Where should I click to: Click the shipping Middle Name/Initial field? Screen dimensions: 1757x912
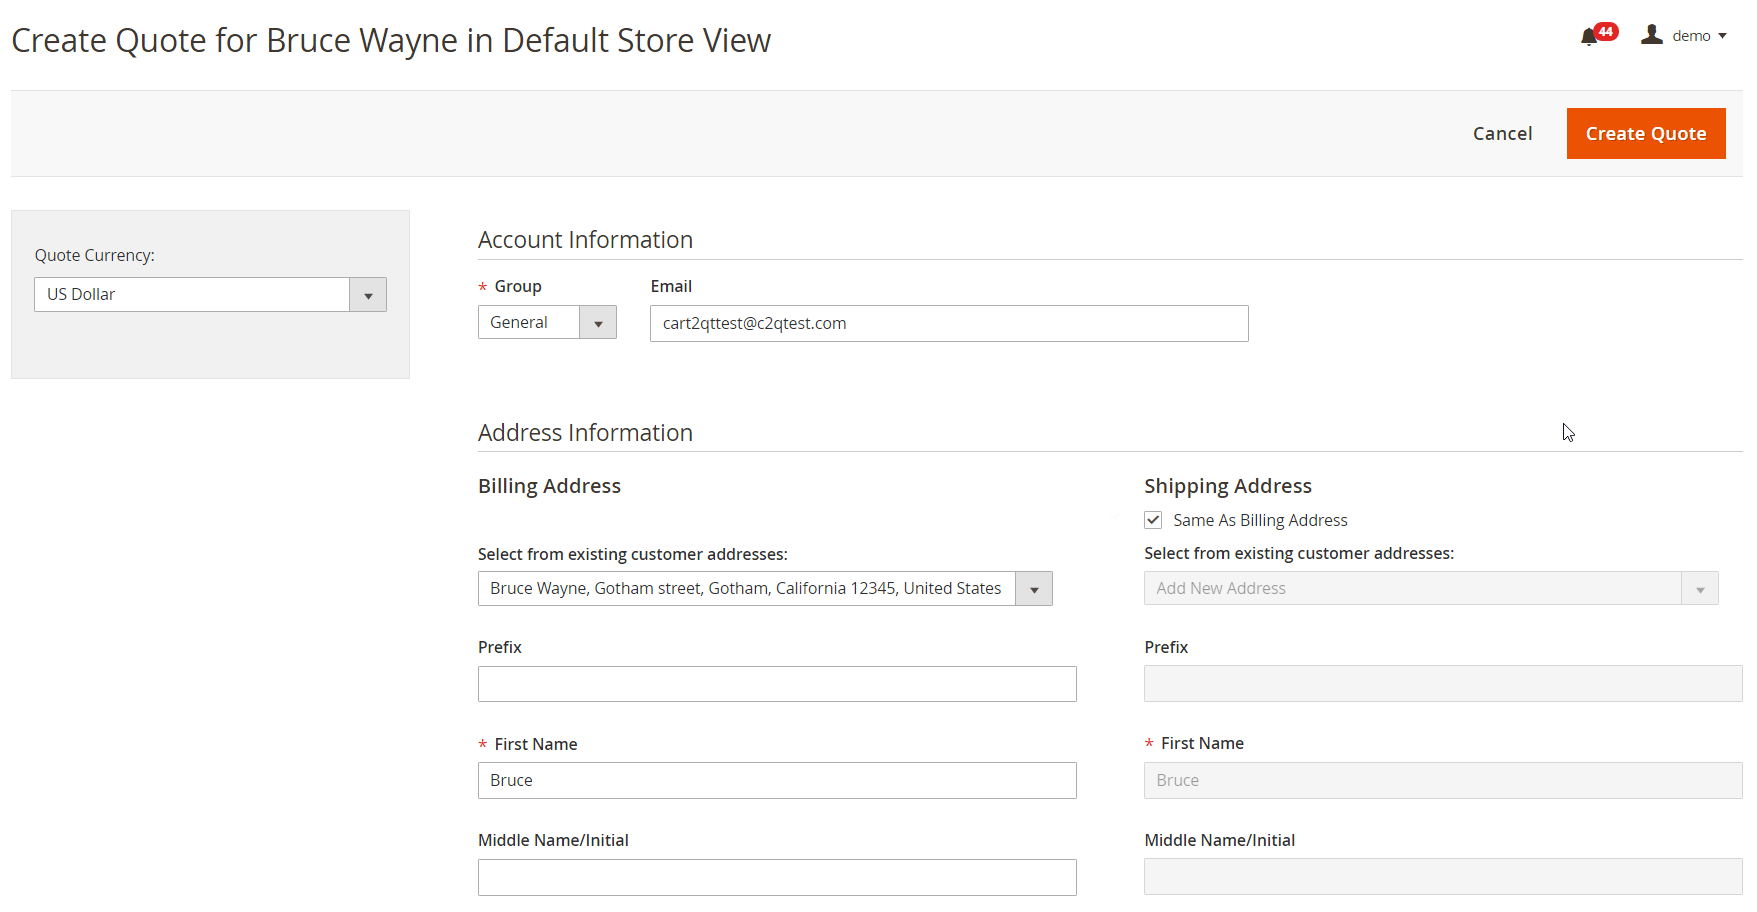pyautogui.click(x=1442, y=877)
